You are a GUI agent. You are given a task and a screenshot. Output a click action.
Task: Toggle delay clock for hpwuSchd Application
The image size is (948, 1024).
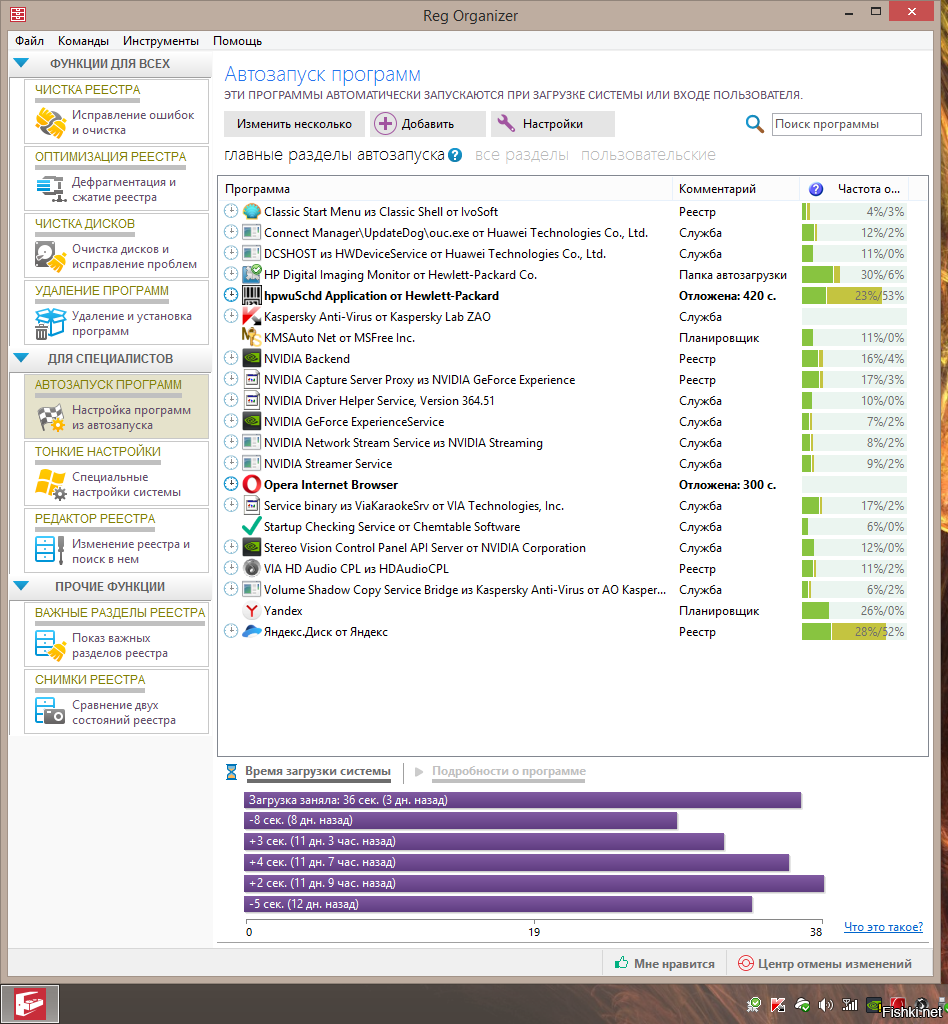coord(230,295)
